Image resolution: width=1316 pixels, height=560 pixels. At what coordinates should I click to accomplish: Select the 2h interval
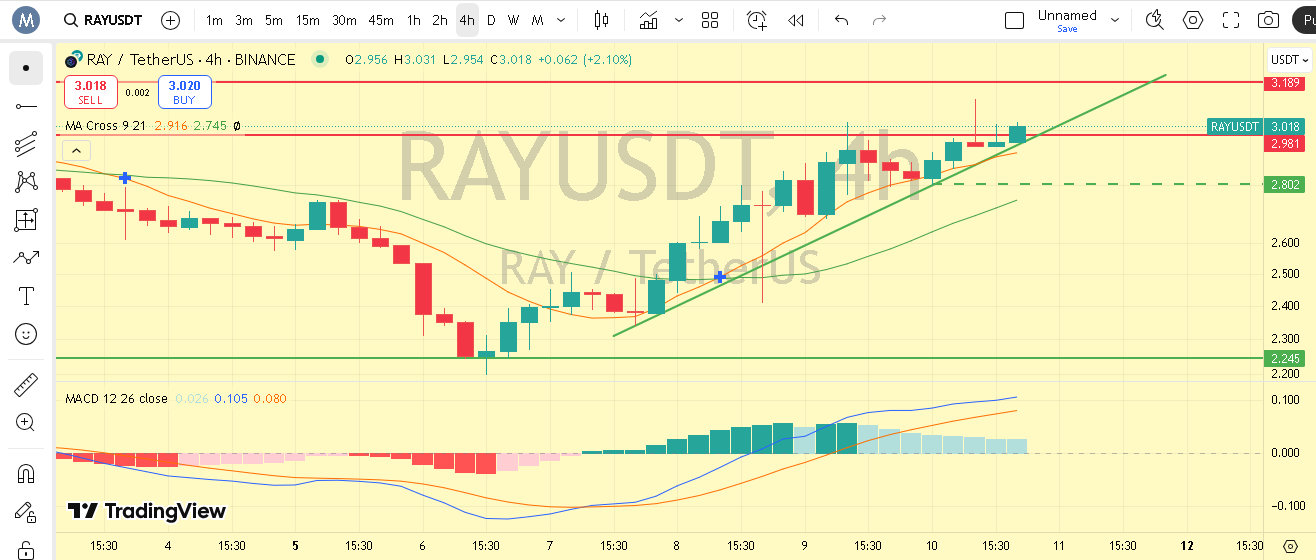440,20
